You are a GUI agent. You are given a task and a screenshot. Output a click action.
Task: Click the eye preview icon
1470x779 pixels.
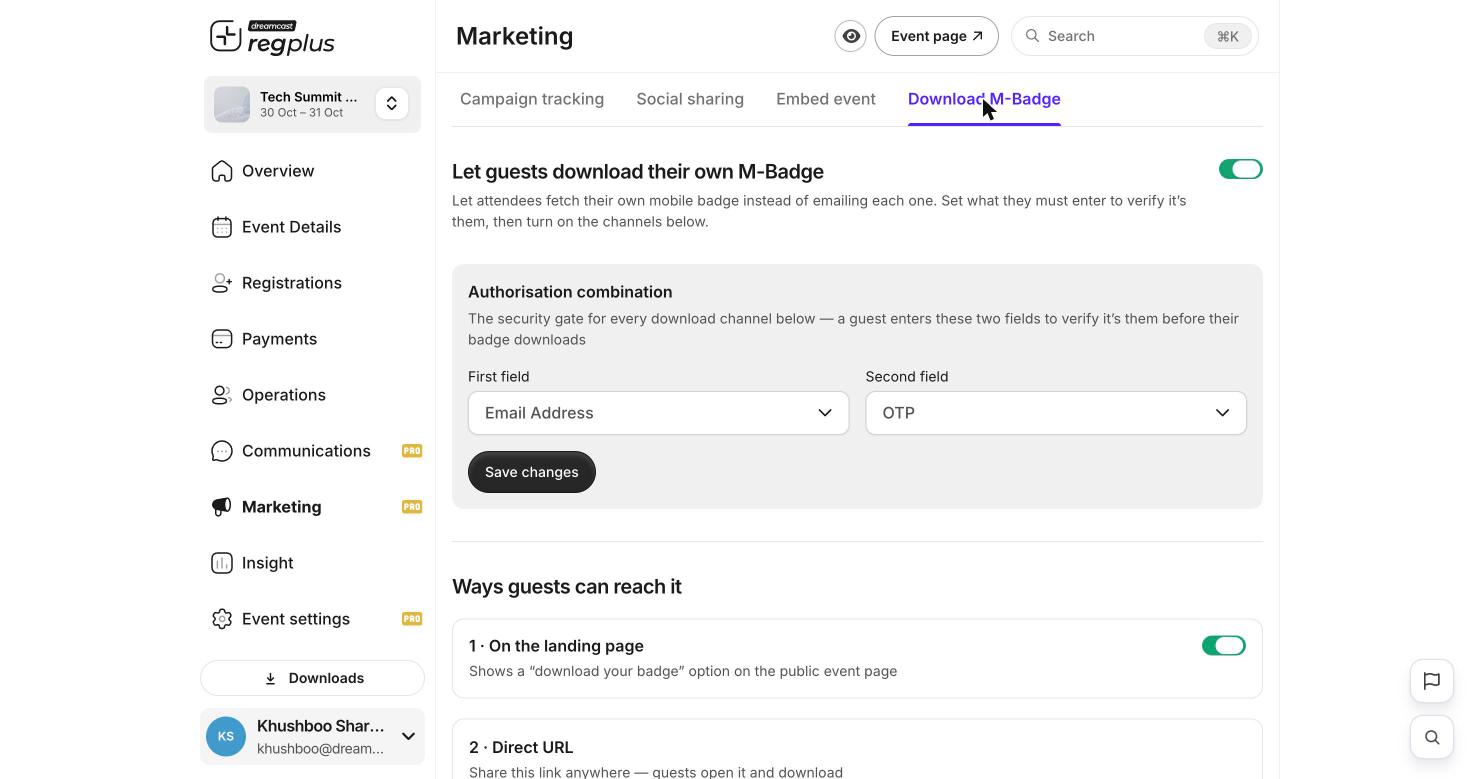click(x=851, y=36)
